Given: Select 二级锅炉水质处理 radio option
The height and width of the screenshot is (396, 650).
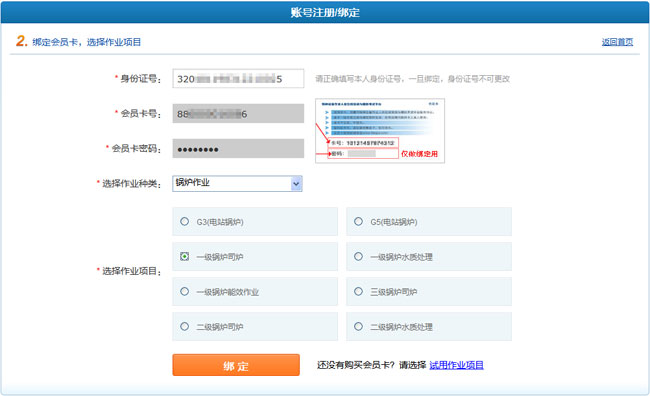Looking at the screenshot, I should 359,326.
